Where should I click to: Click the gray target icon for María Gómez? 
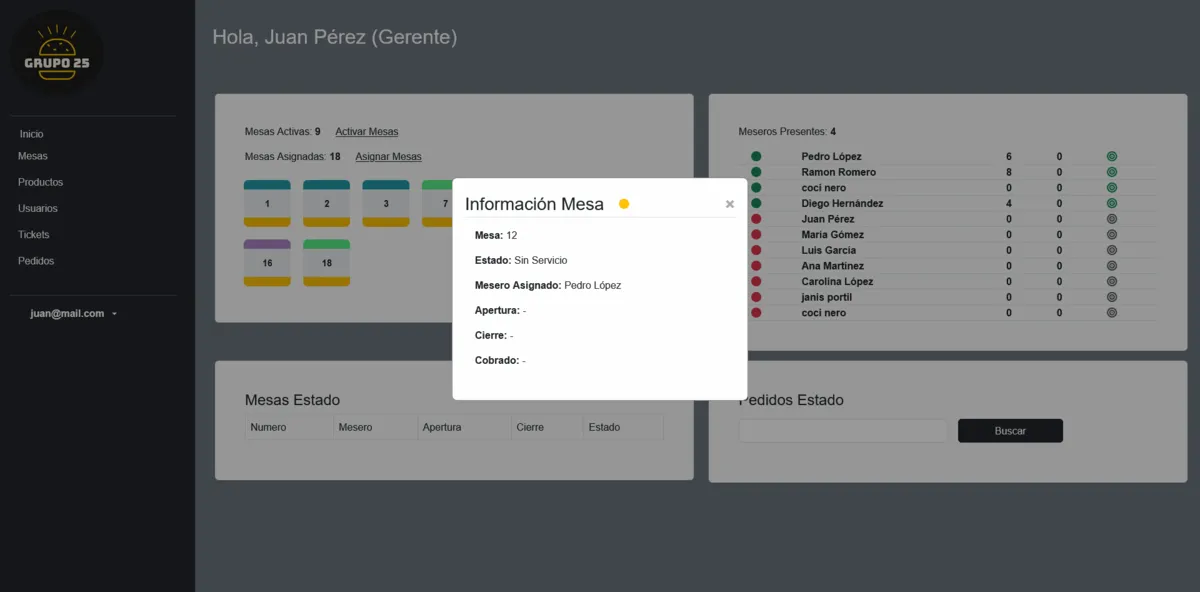pos(1111,235)
